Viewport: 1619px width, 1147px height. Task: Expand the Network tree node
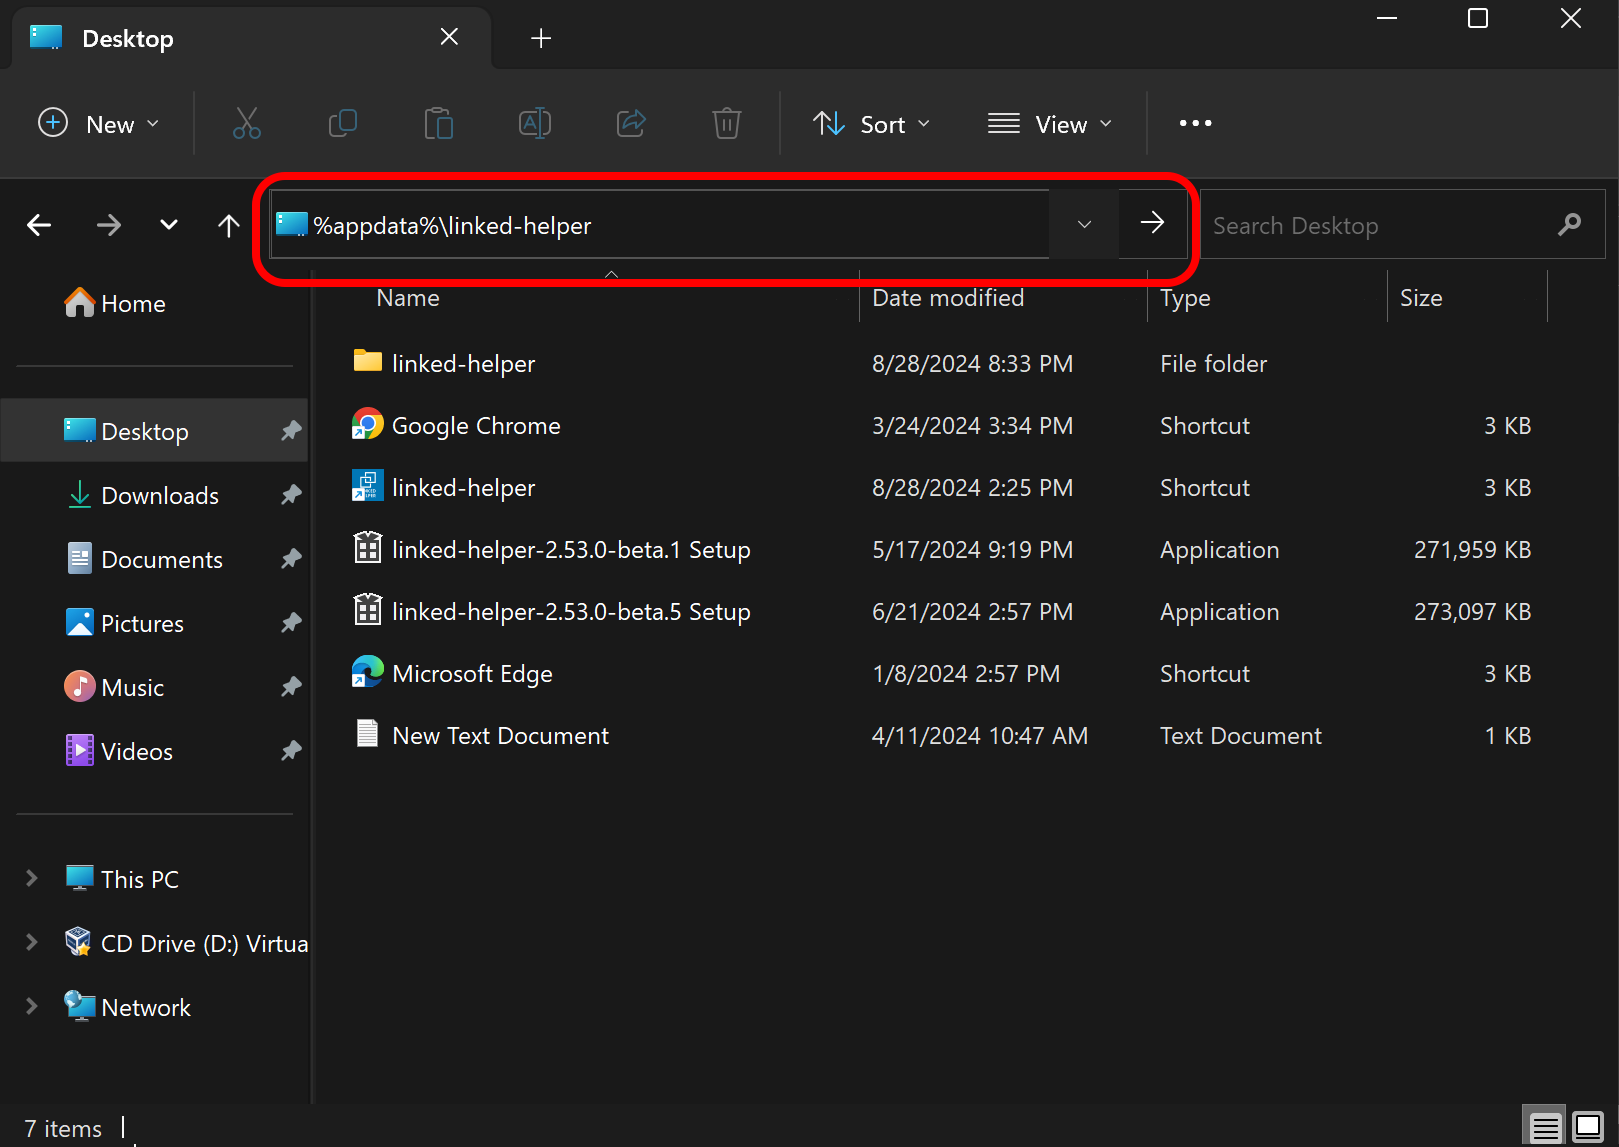pos(32,1007)
